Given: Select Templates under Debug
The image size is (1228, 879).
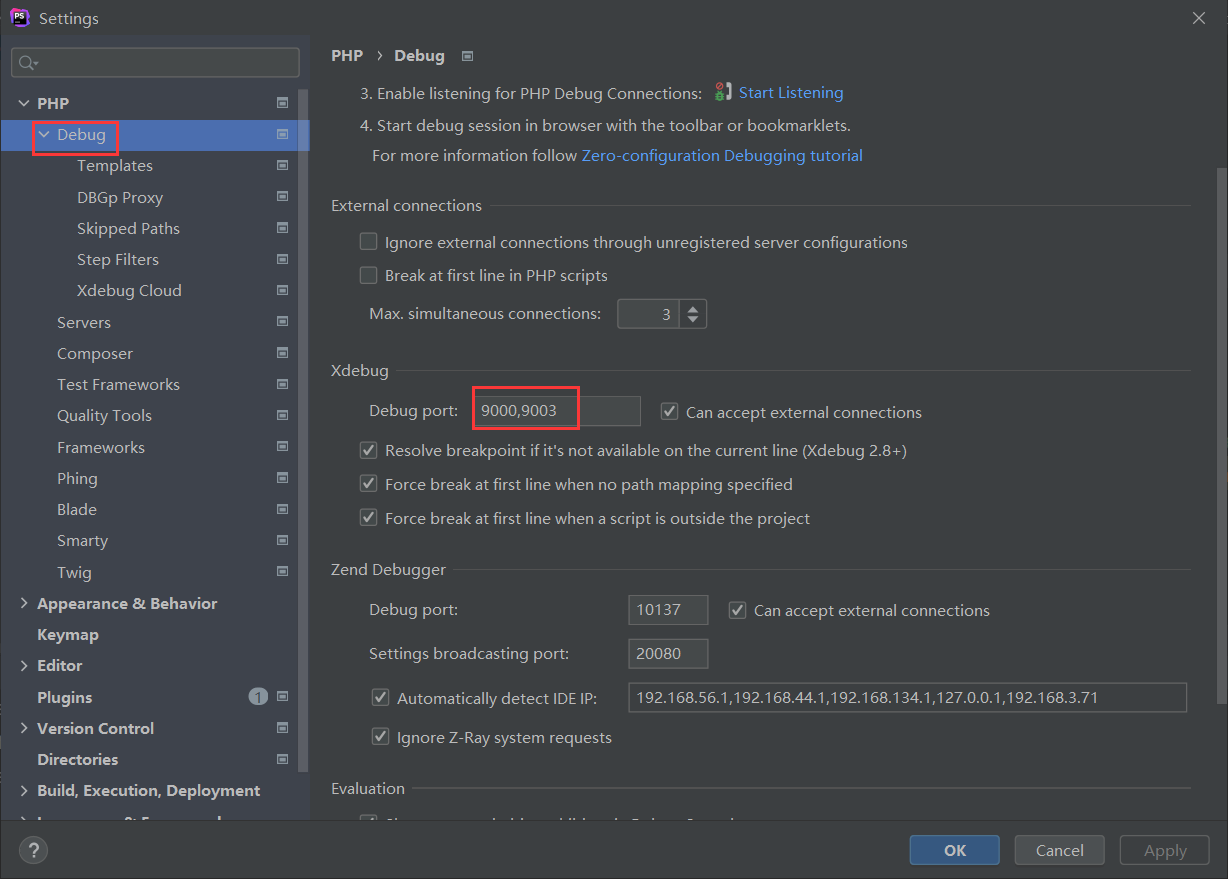Looking at the screenshot, I should [115, 165].
